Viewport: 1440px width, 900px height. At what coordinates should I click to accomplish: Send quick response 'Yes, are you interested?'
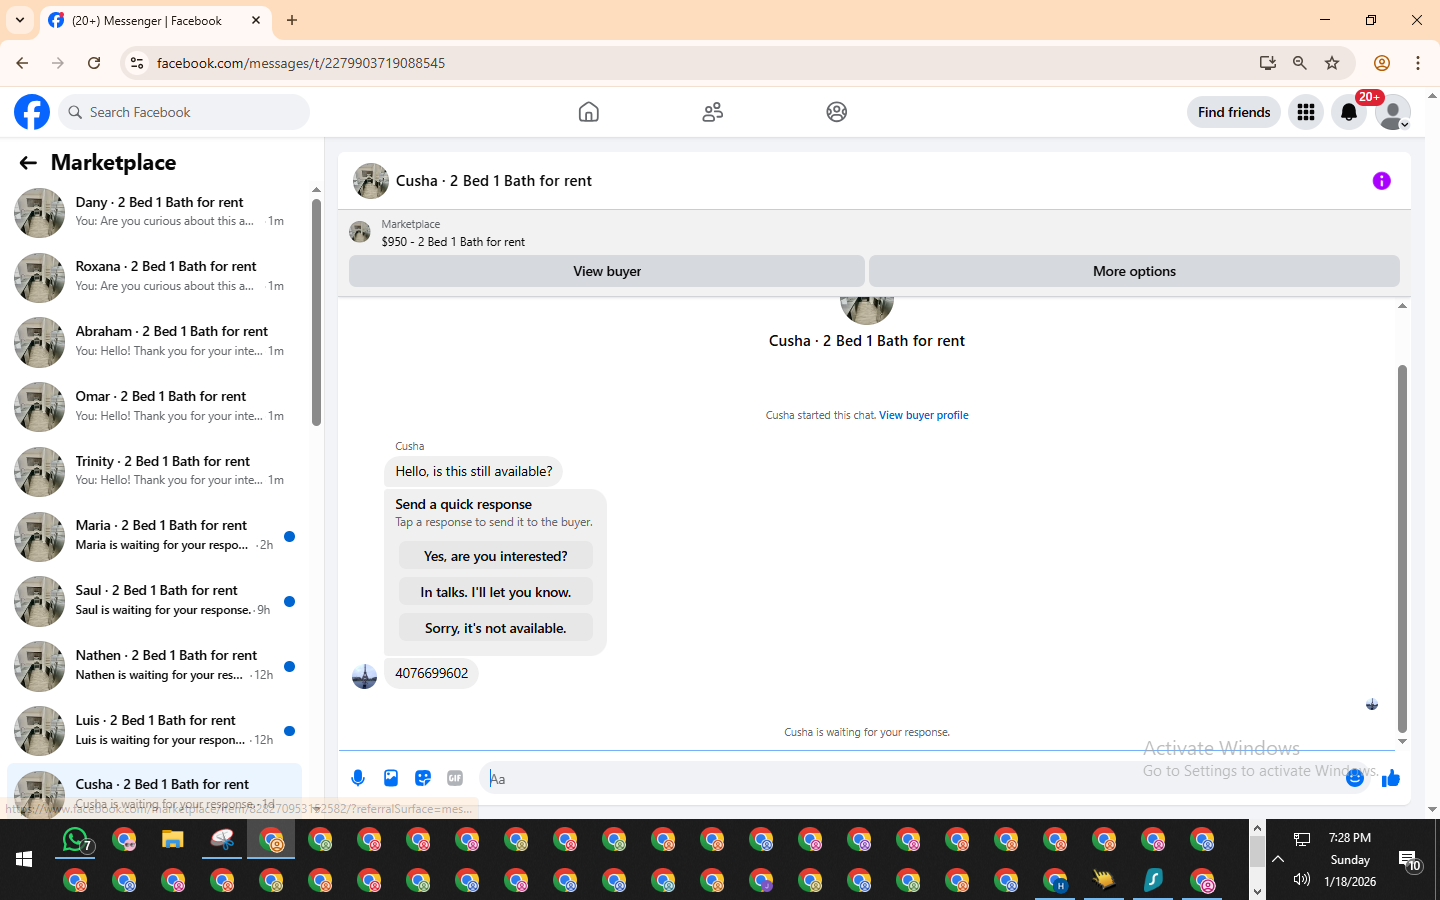495,556
